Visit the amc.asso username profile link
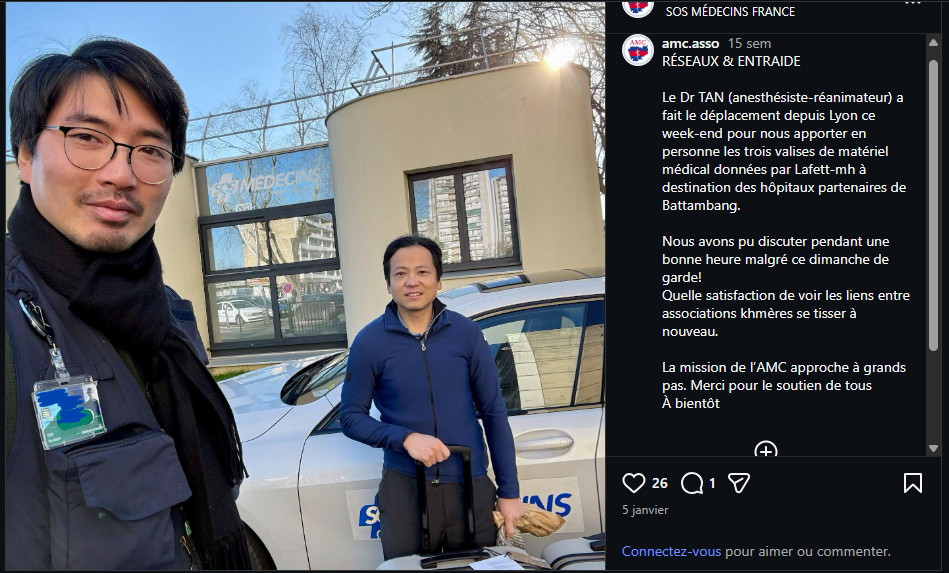Viewport: 949px width, 573px height. [x=690, y=44]
